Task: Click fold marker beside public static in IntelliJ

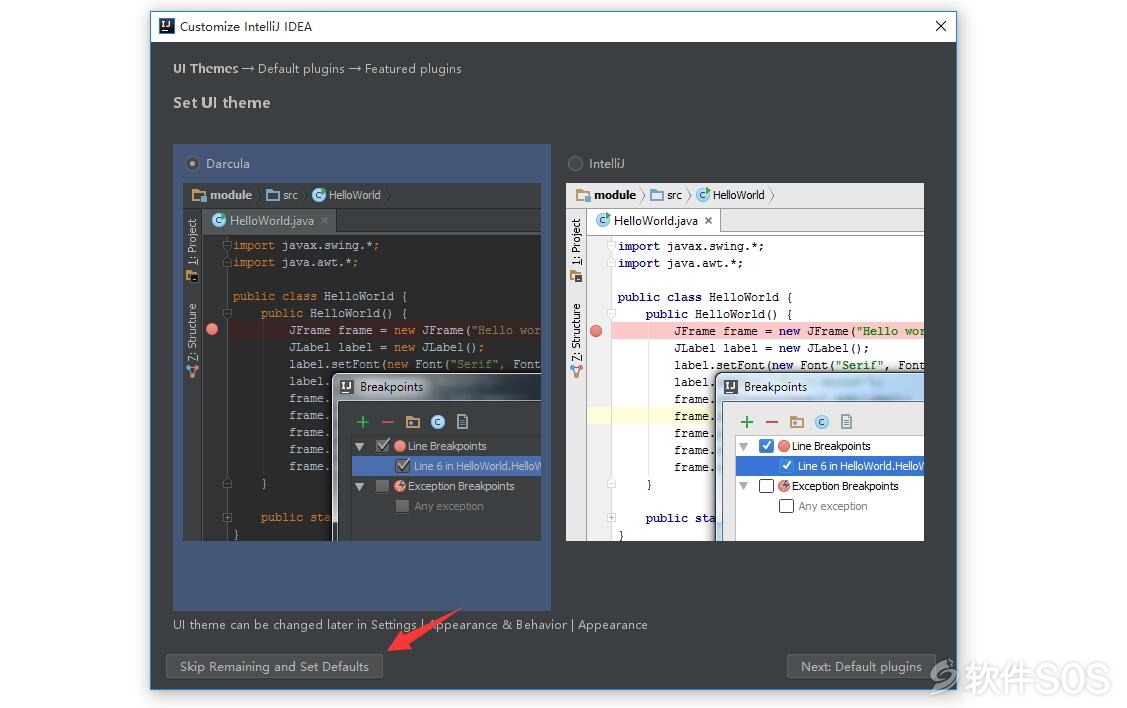Action: coord(612,518)
